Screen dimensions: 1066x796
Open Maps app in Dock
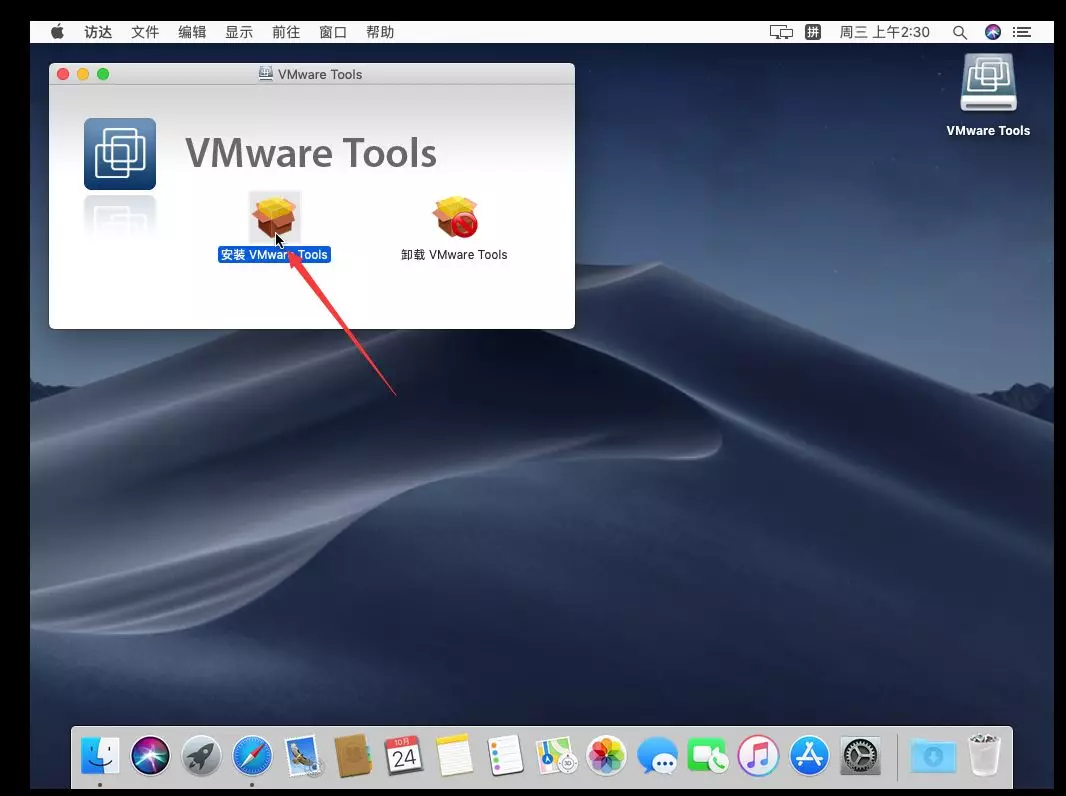pos(556,755)
